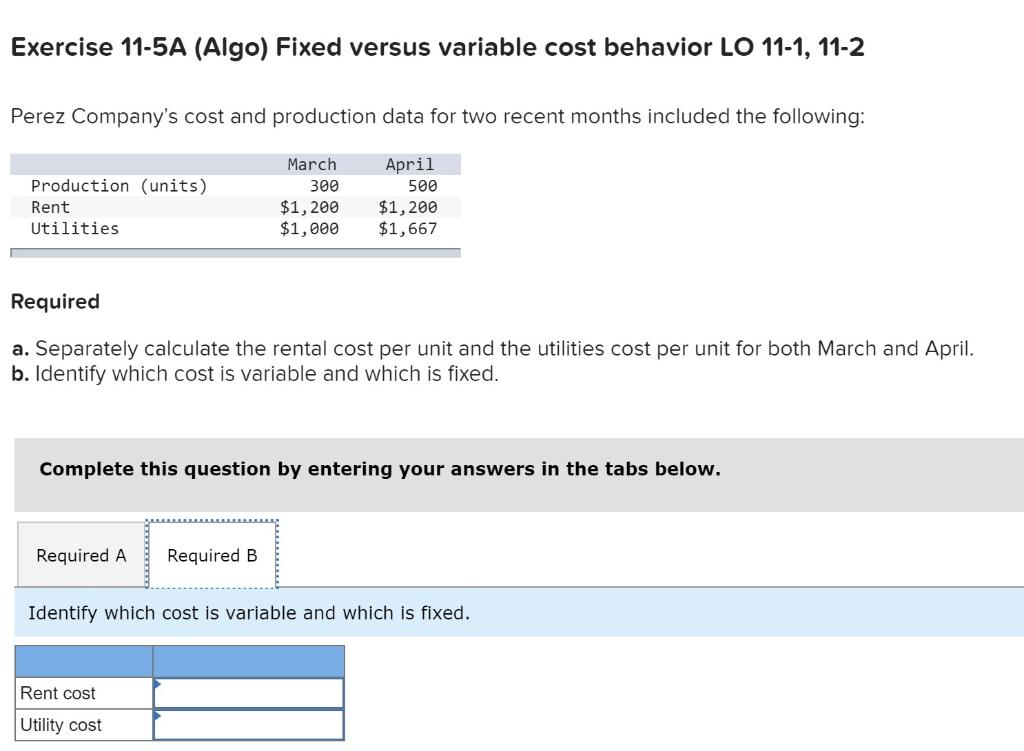Image resolution: width=1024 pixels, height=751 pixels.
Task: Click the March column header
Action: pos(311,164)
